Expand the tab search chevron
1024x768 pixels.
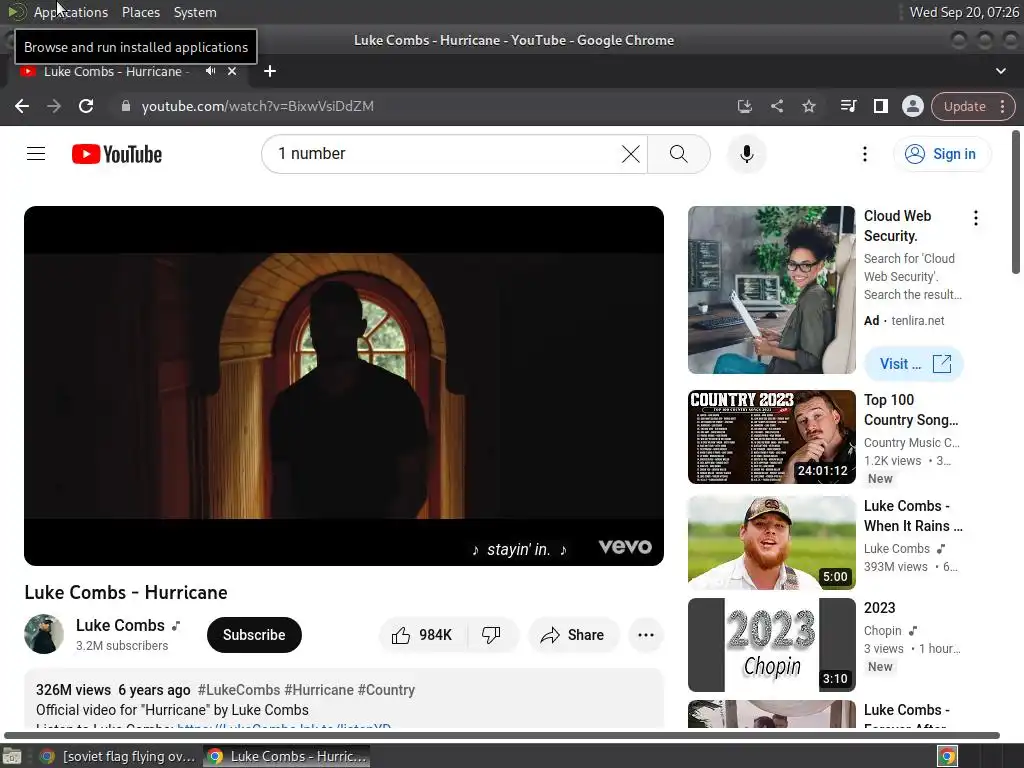point(1000,71)
